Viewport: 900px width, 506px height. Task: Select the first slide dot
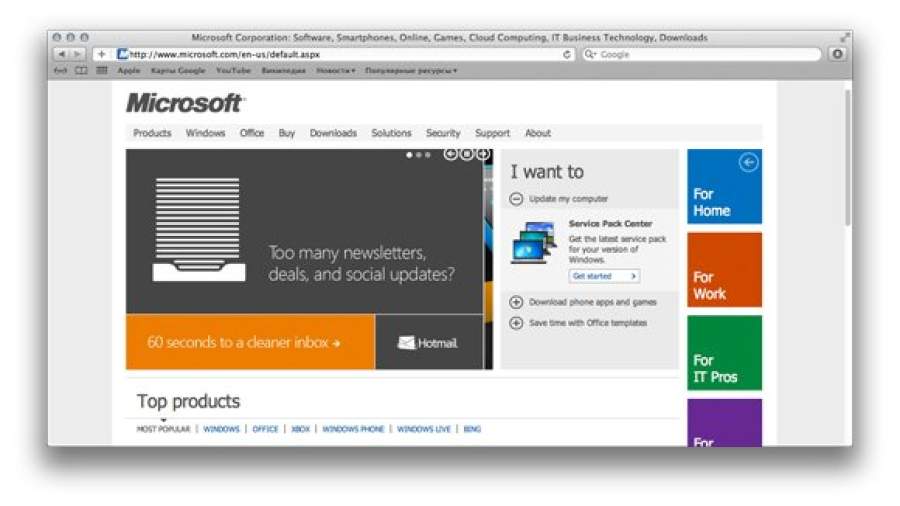[x=409, y=155]
